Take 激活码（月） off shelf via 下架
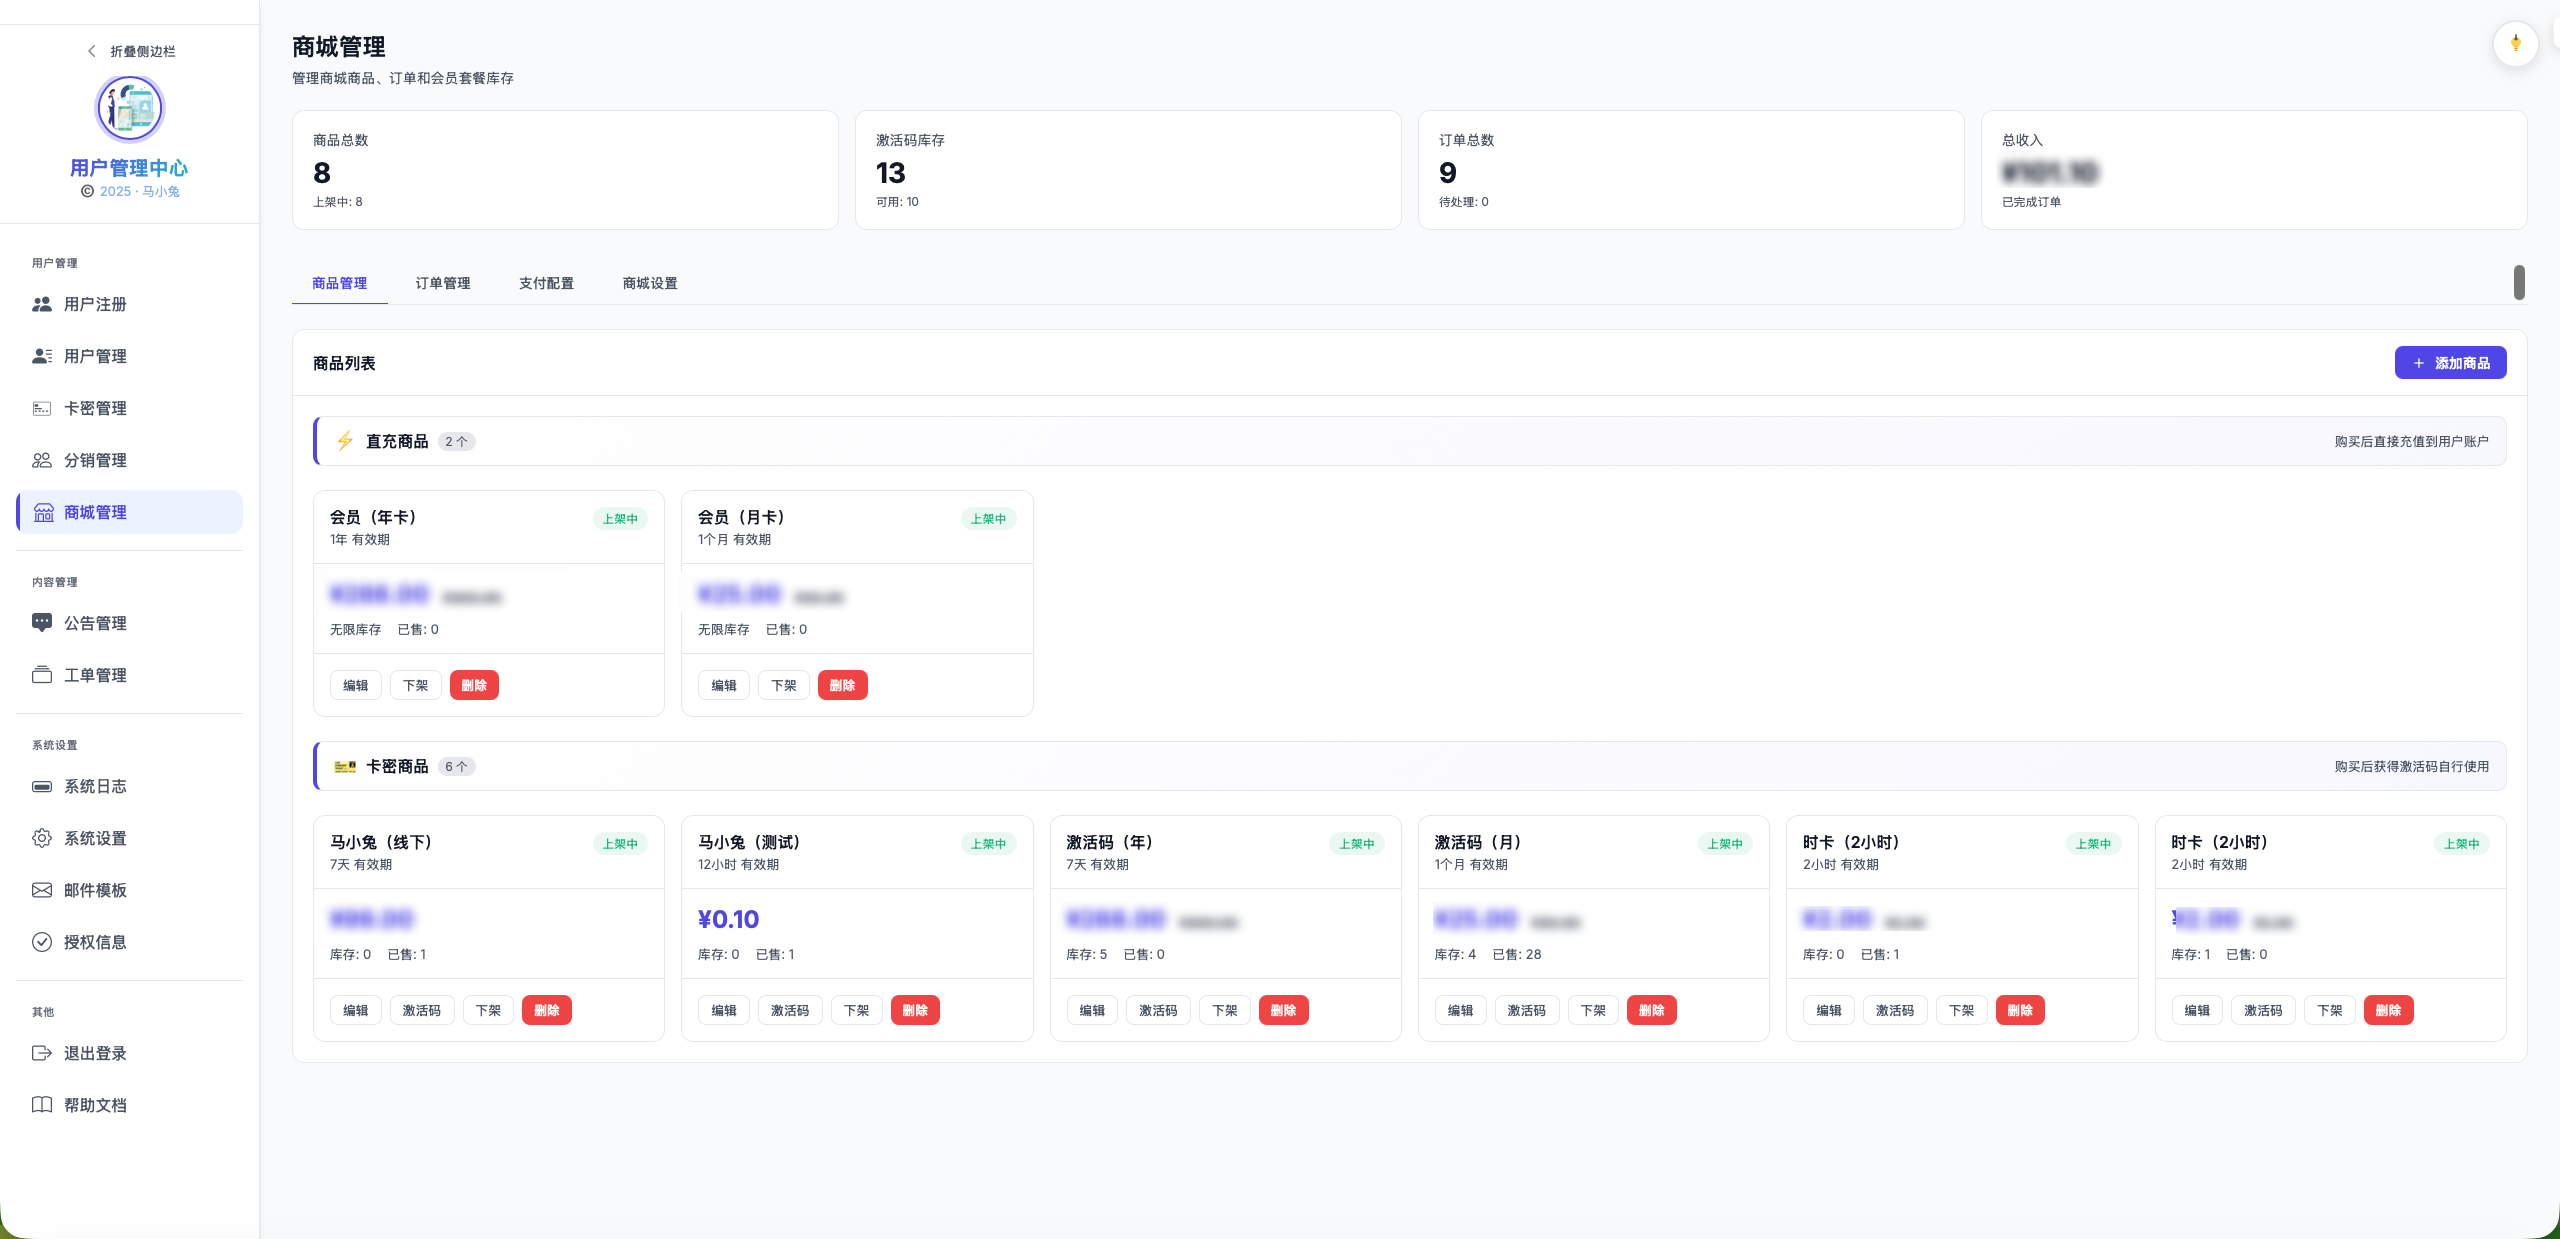Image resolution: width=2560 pixels, height=1239 pixels. [1592, 1010]
